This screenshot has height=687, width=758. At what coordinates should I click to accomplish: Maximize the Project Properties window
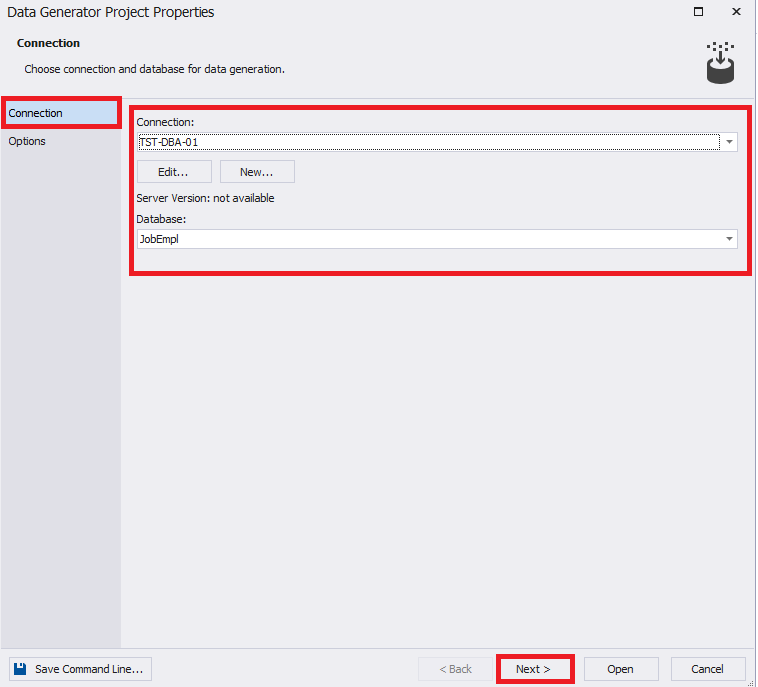pyautogui.click(x=699, y=12)
